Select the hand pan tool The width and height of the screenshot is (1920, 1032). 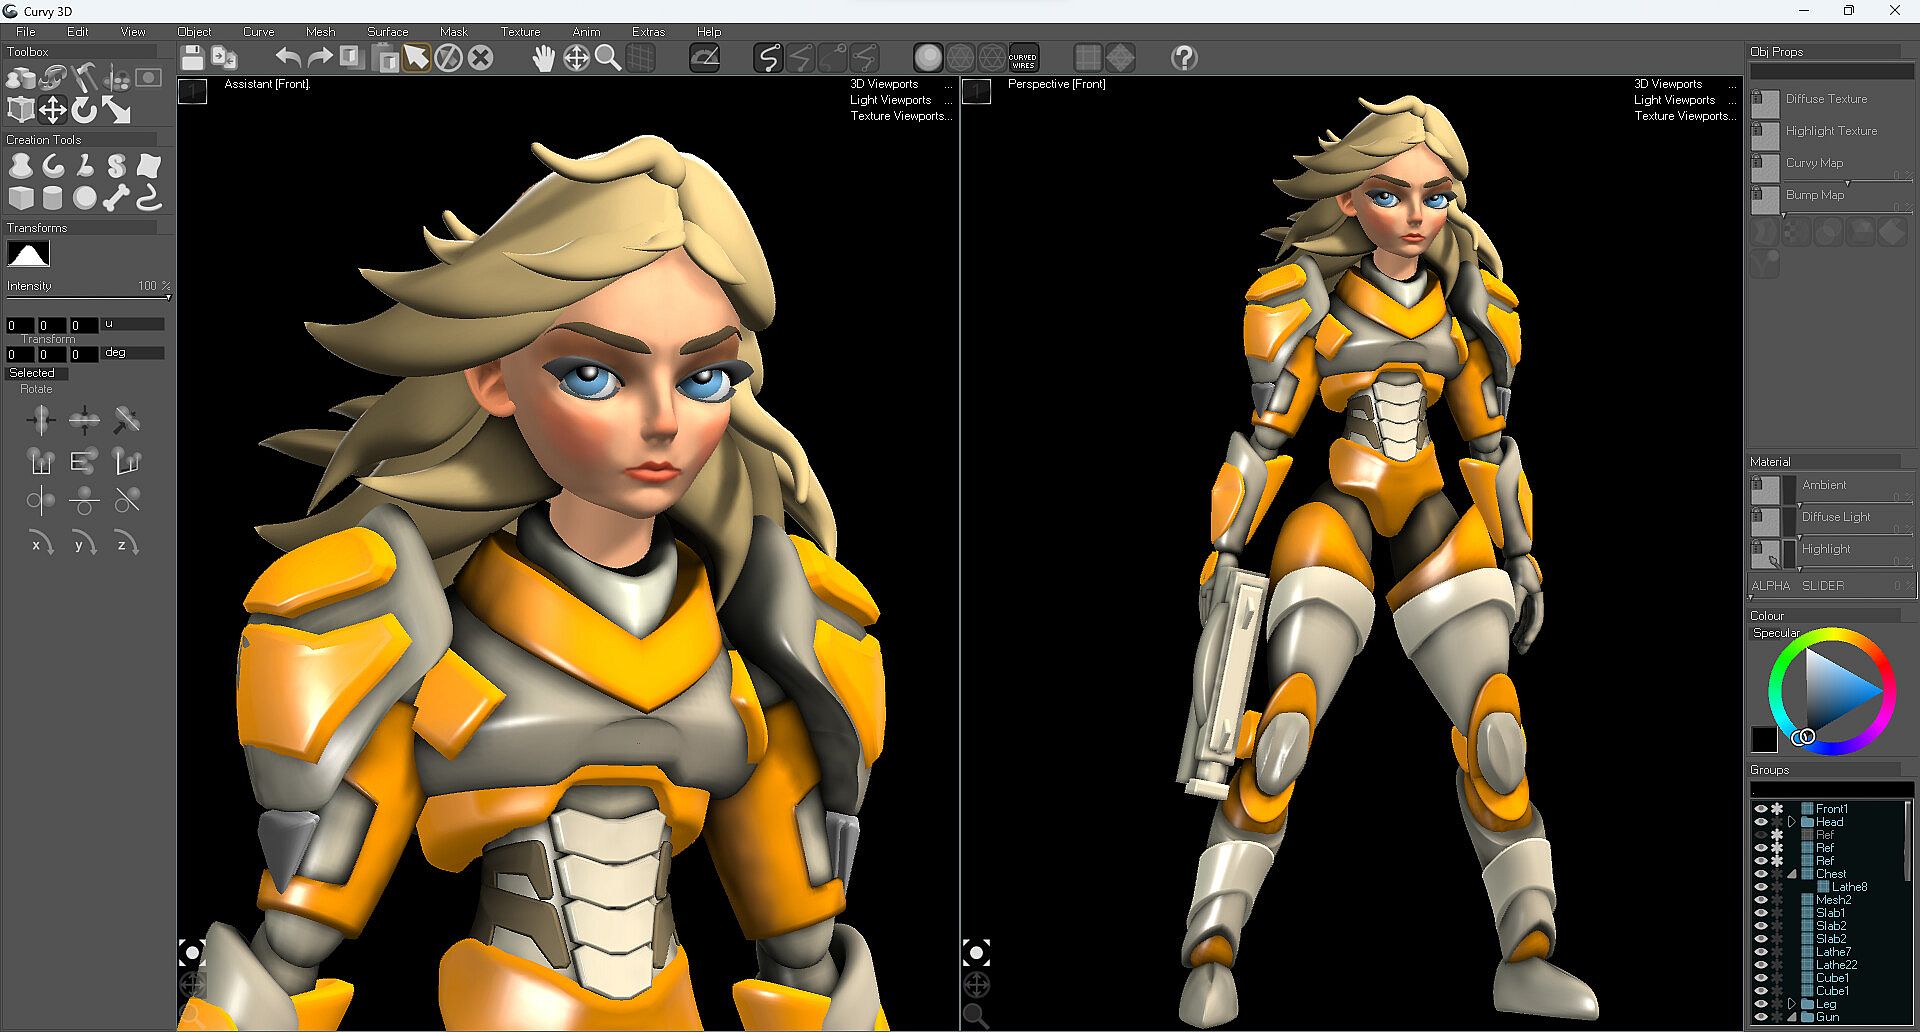(x=543, y=58)
